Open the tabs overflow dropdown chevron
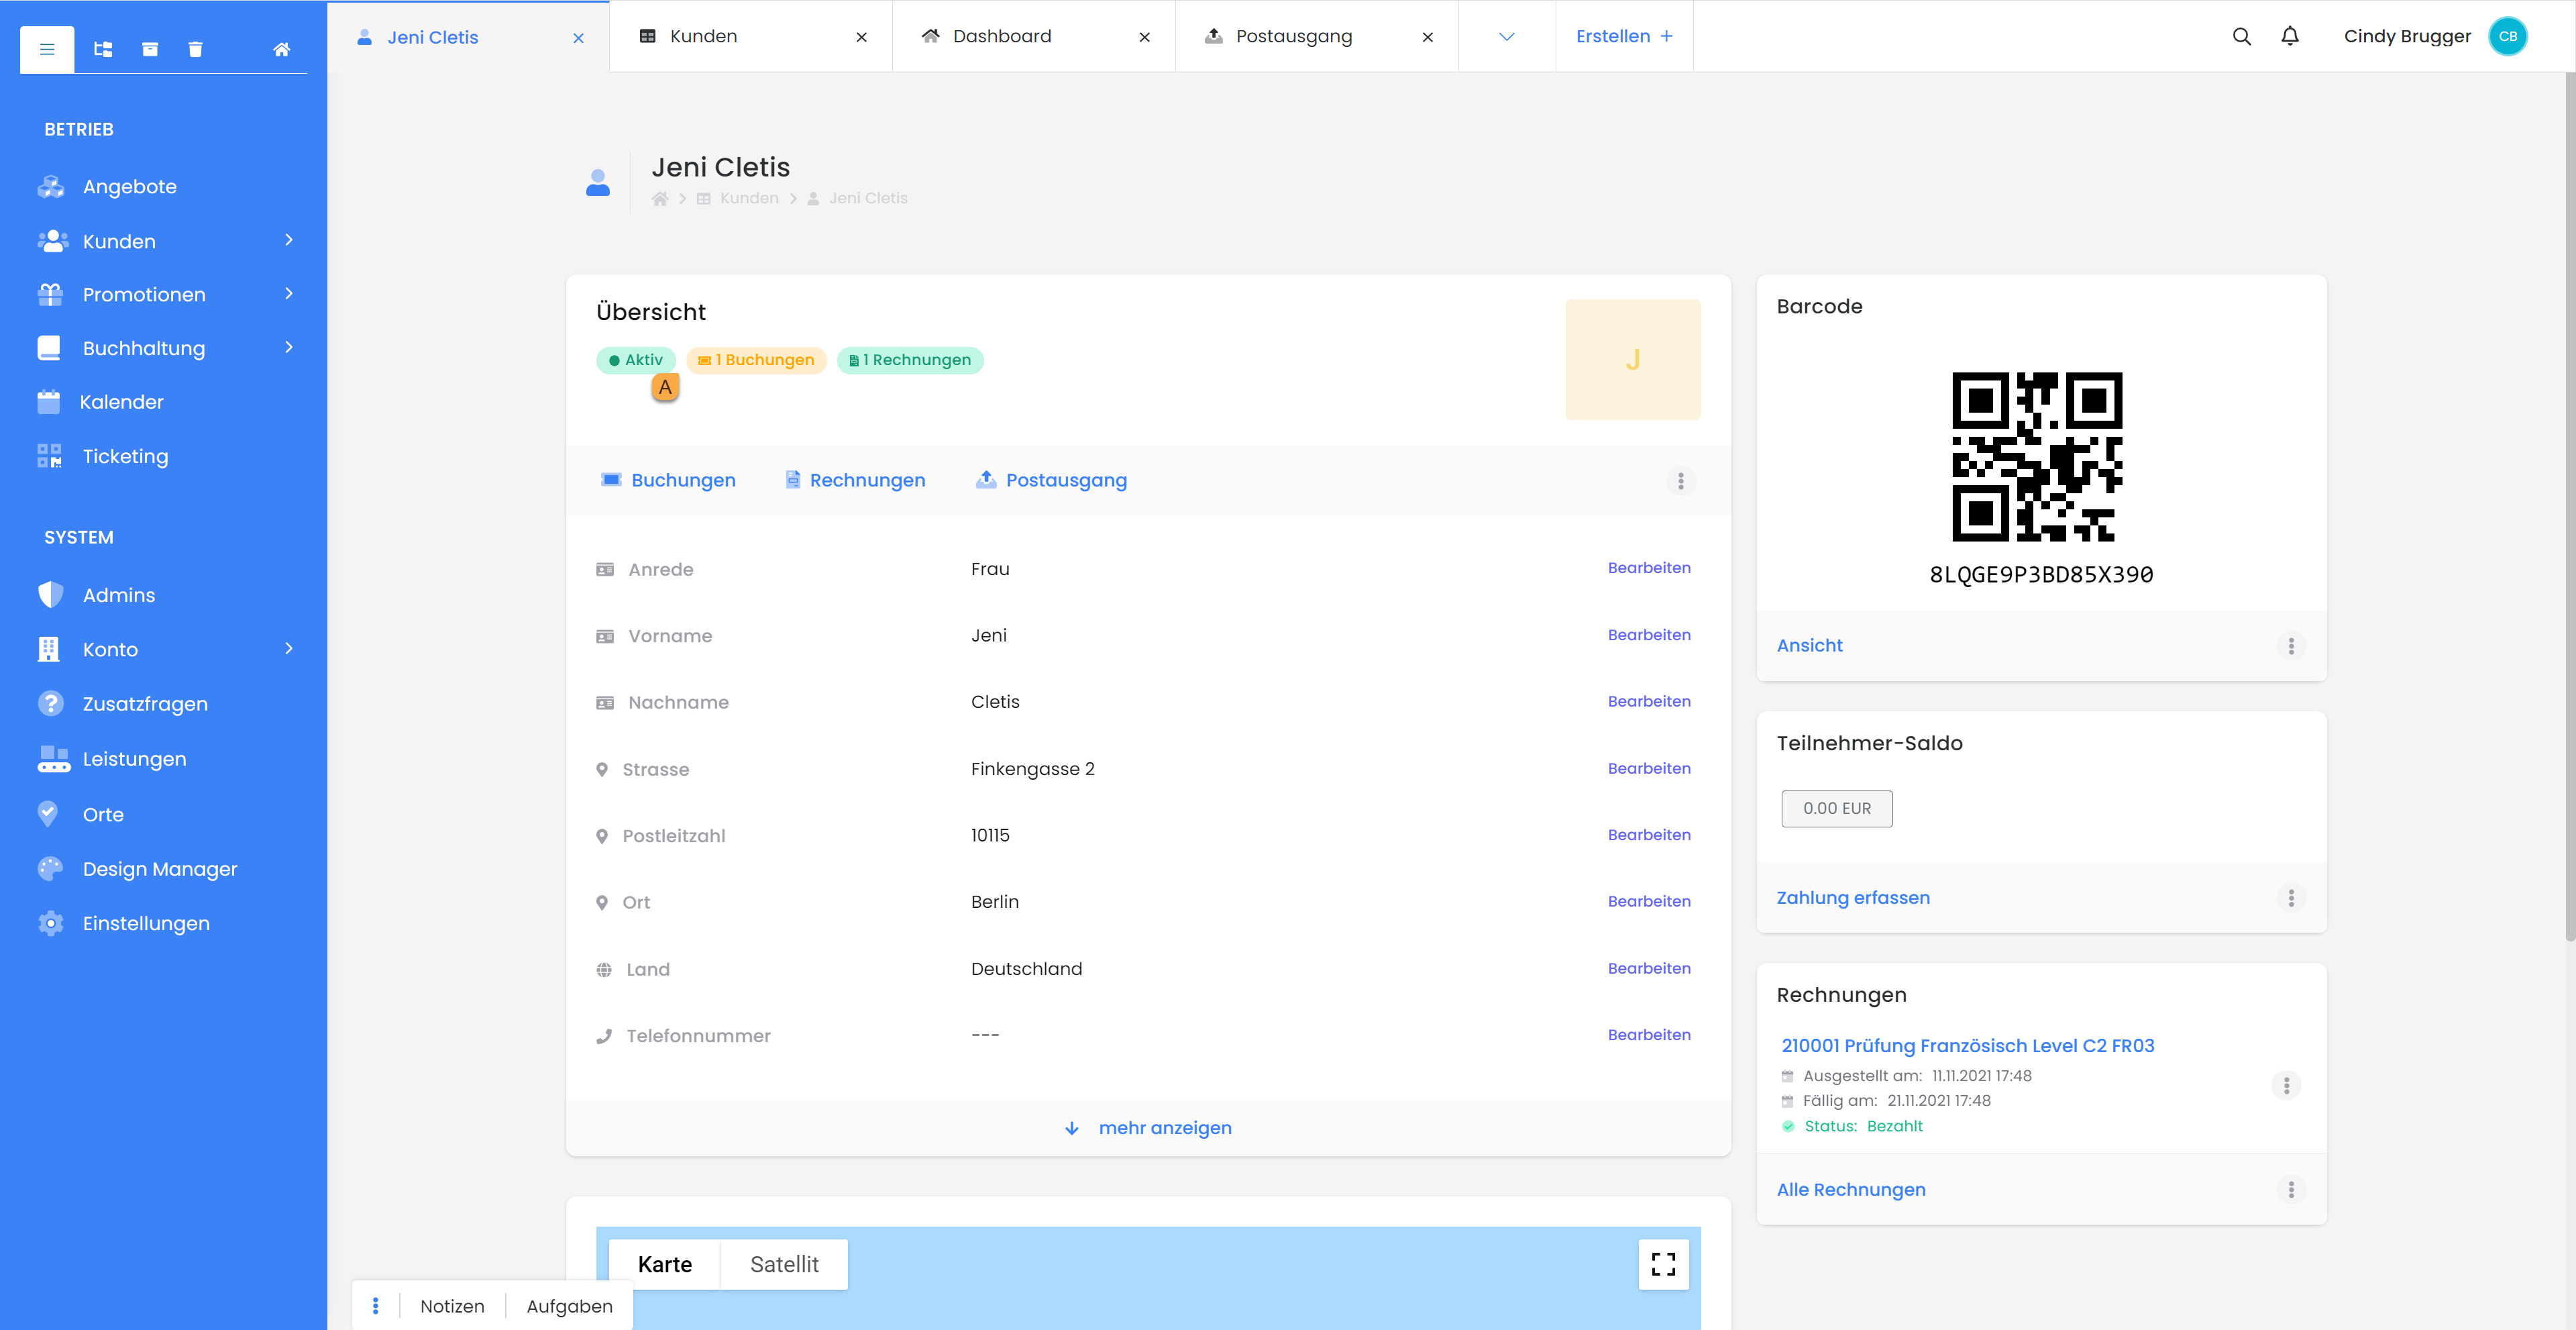The height and width of the screenshot is (1330, 2576). pyautogui.click(x=1506, y=36)
